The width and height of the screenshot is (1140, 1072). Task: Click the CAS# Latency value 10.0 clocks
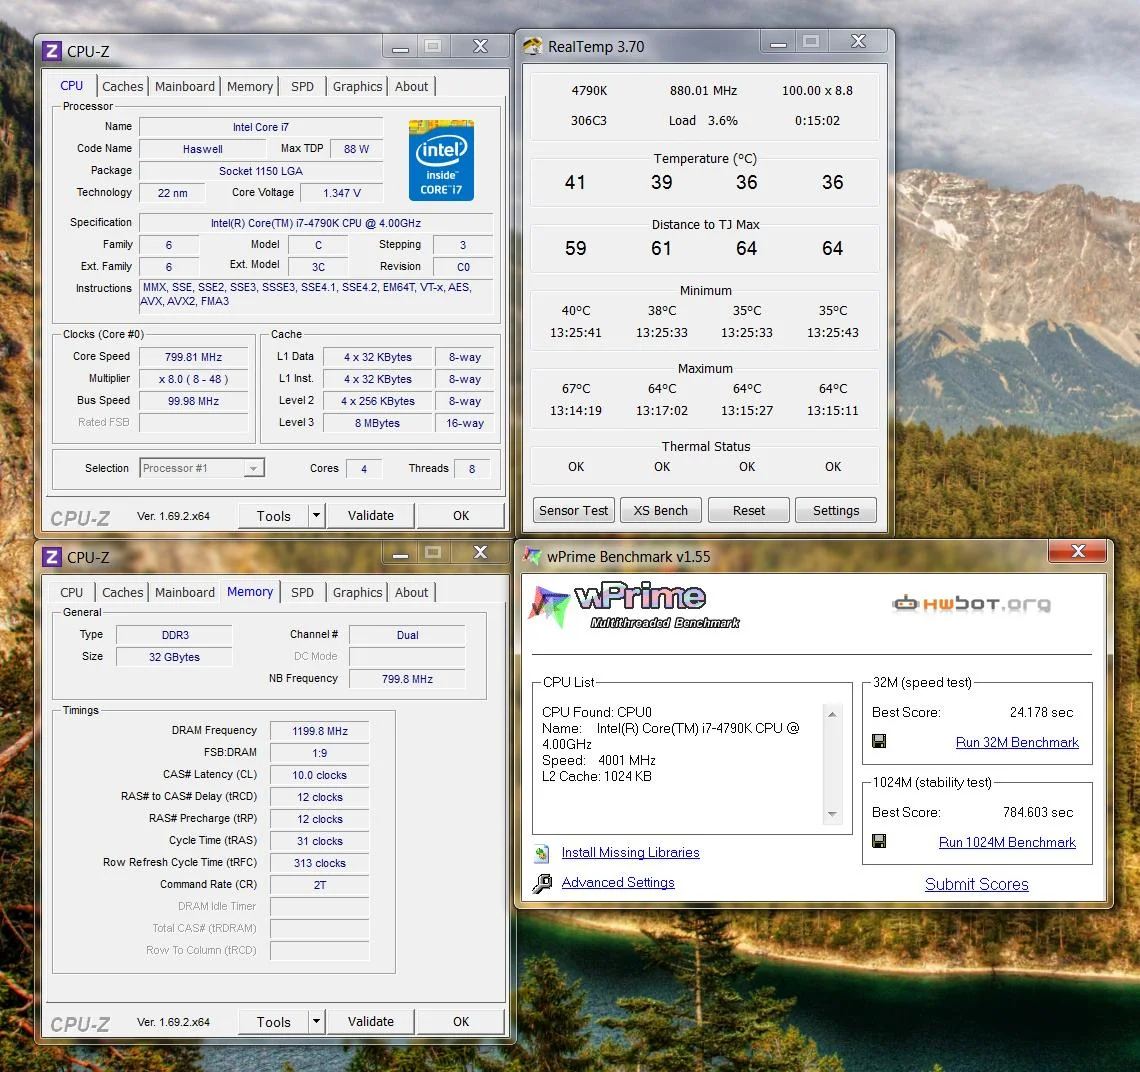[x=320, y=775]
